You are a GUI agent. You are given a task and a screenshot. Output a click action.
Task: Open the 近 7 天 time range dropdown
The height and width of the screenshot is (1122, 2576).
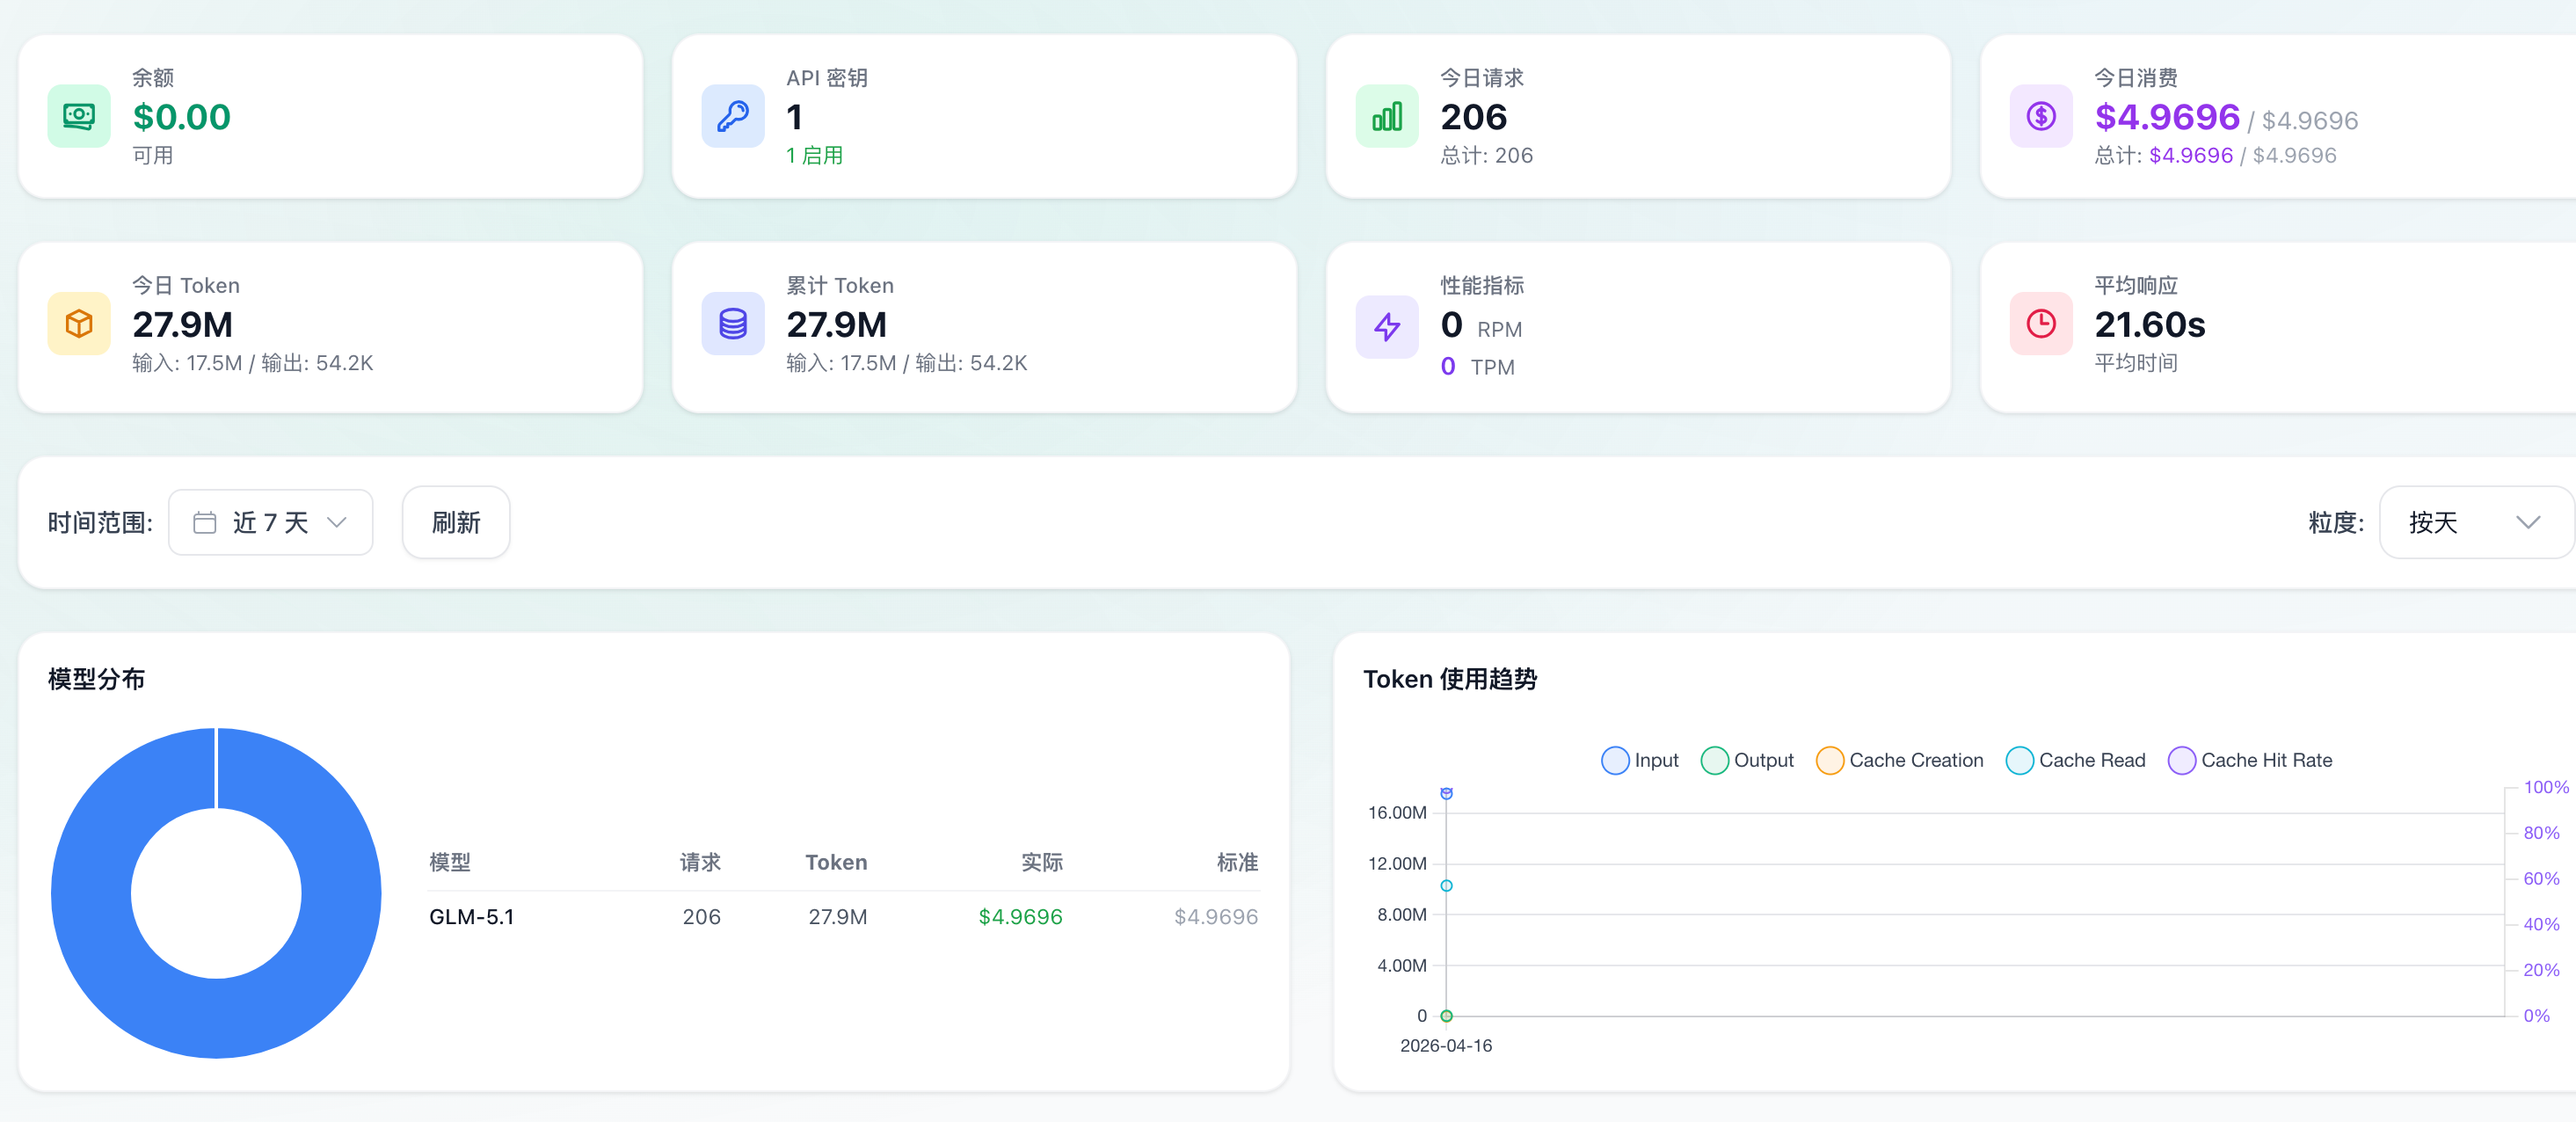pos(271,522)
